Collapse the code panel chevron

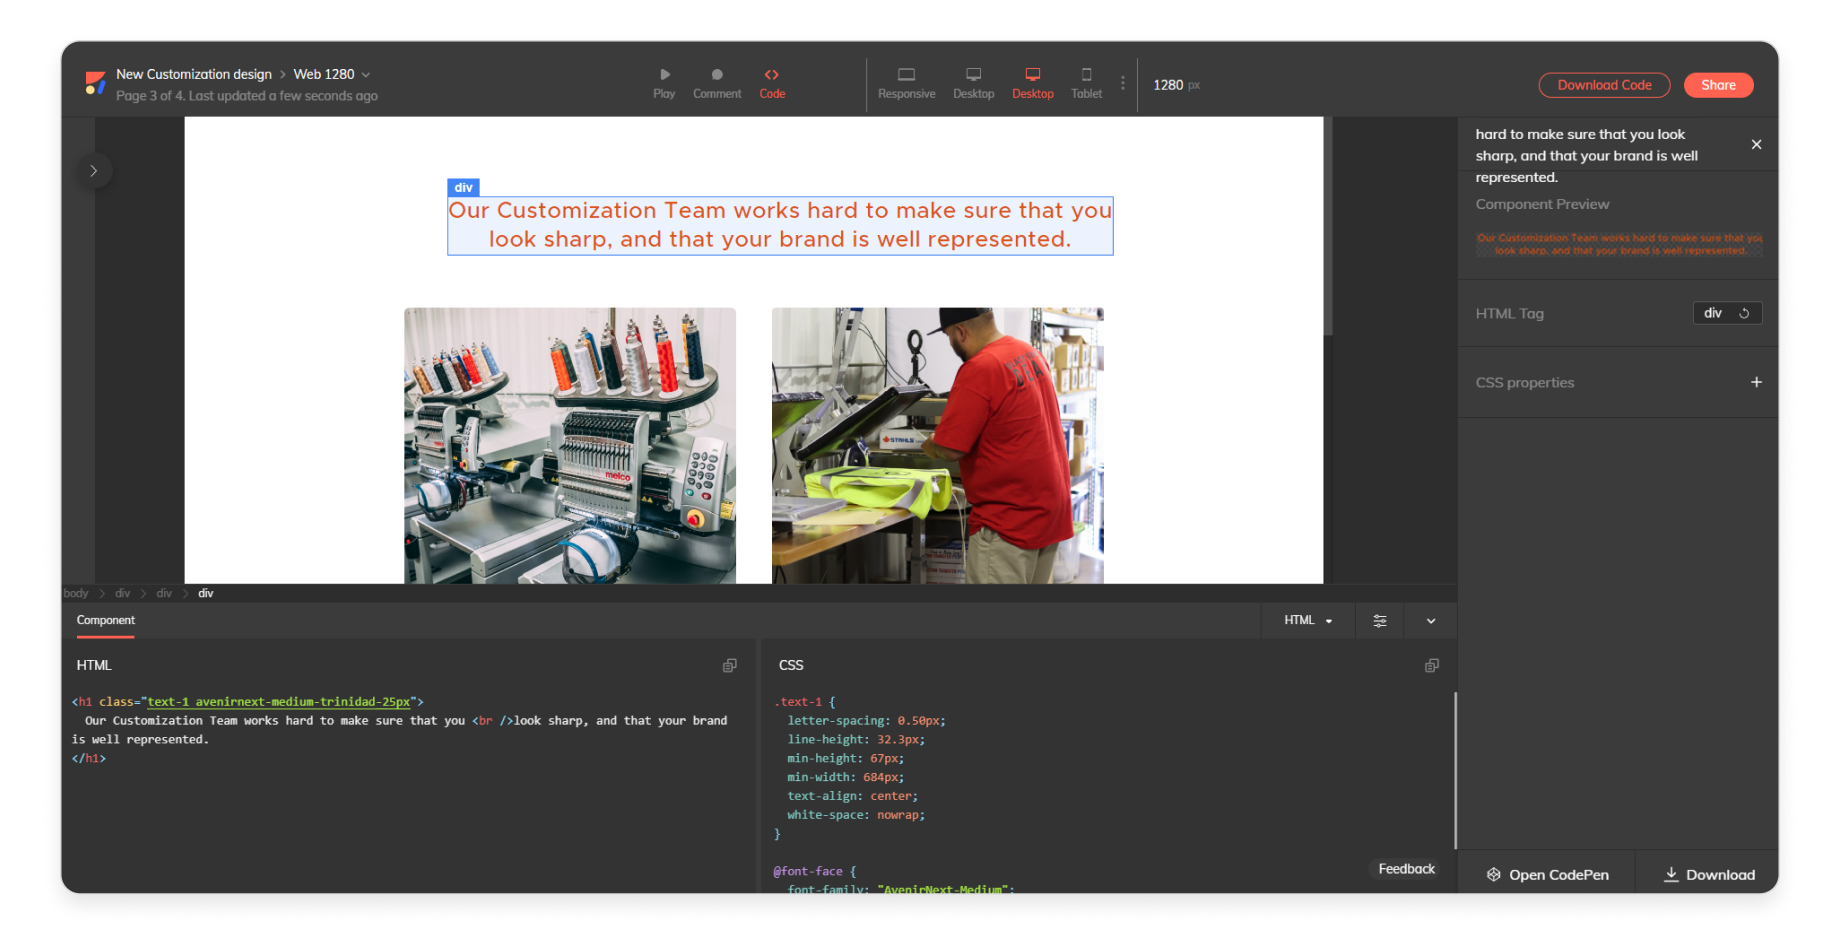tap(1430, 621)
